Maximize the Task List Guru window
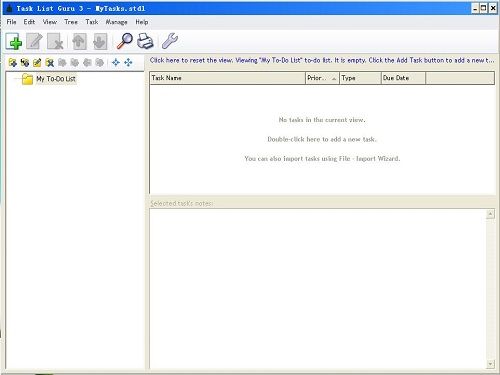 pos(484,8)
